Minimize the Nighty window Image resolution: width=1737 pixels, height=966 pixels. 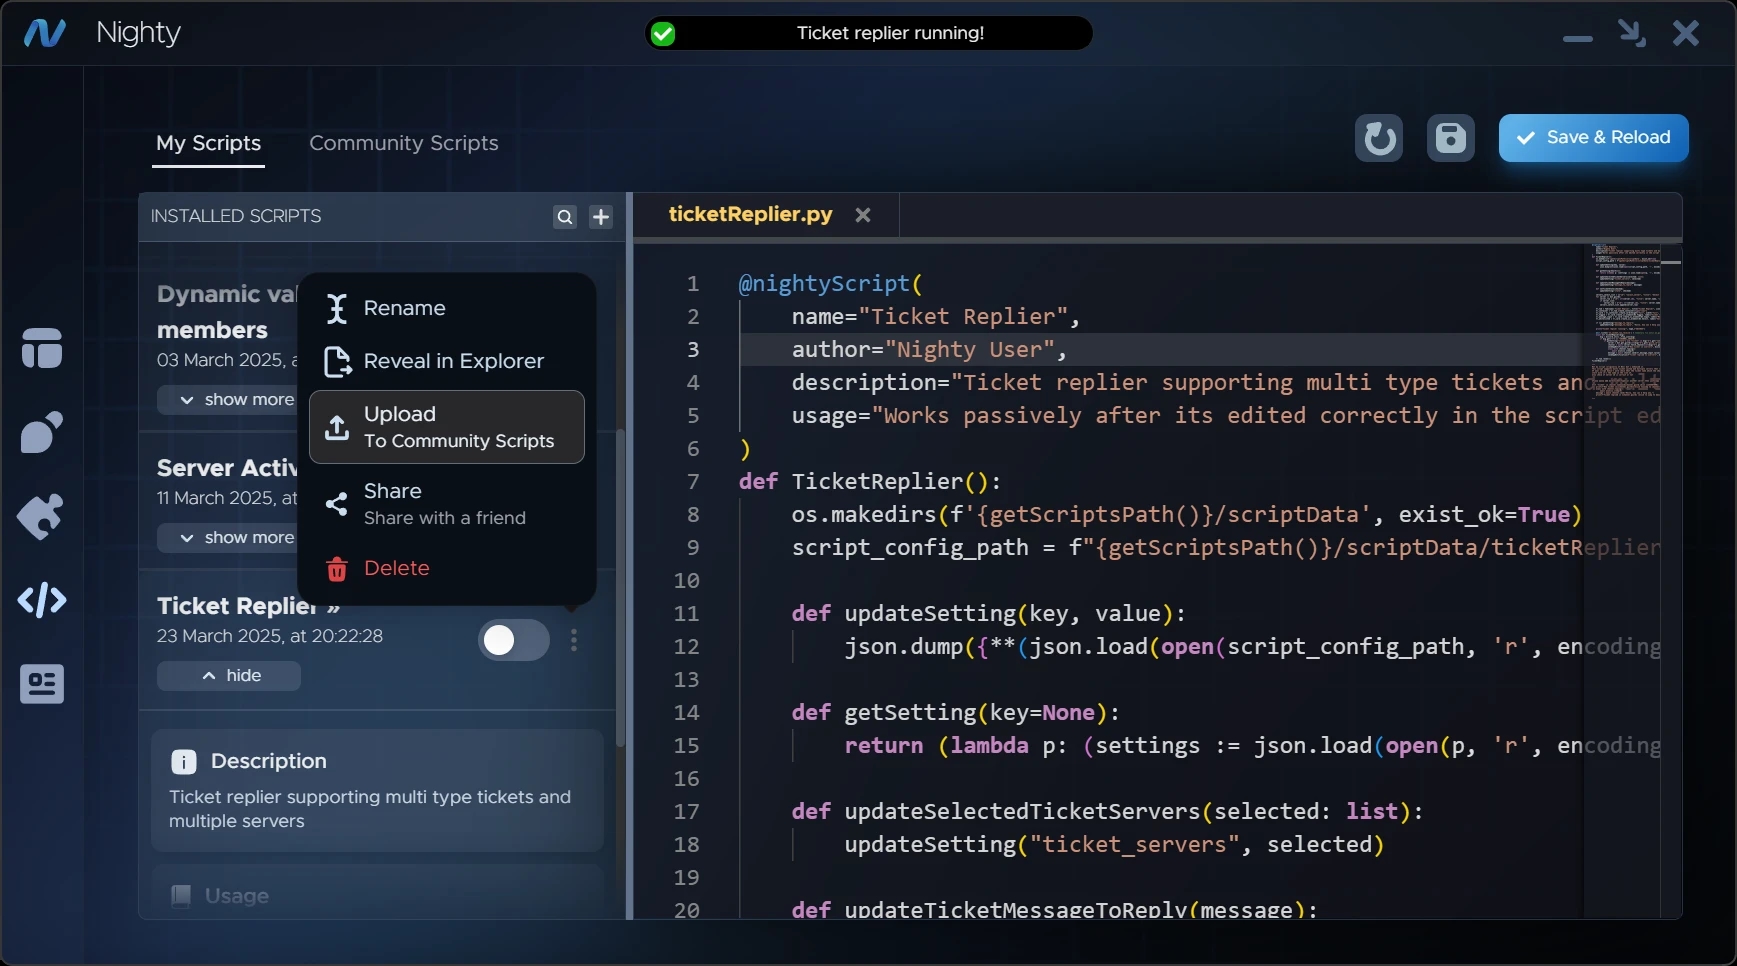click(x=1578, y=39)
